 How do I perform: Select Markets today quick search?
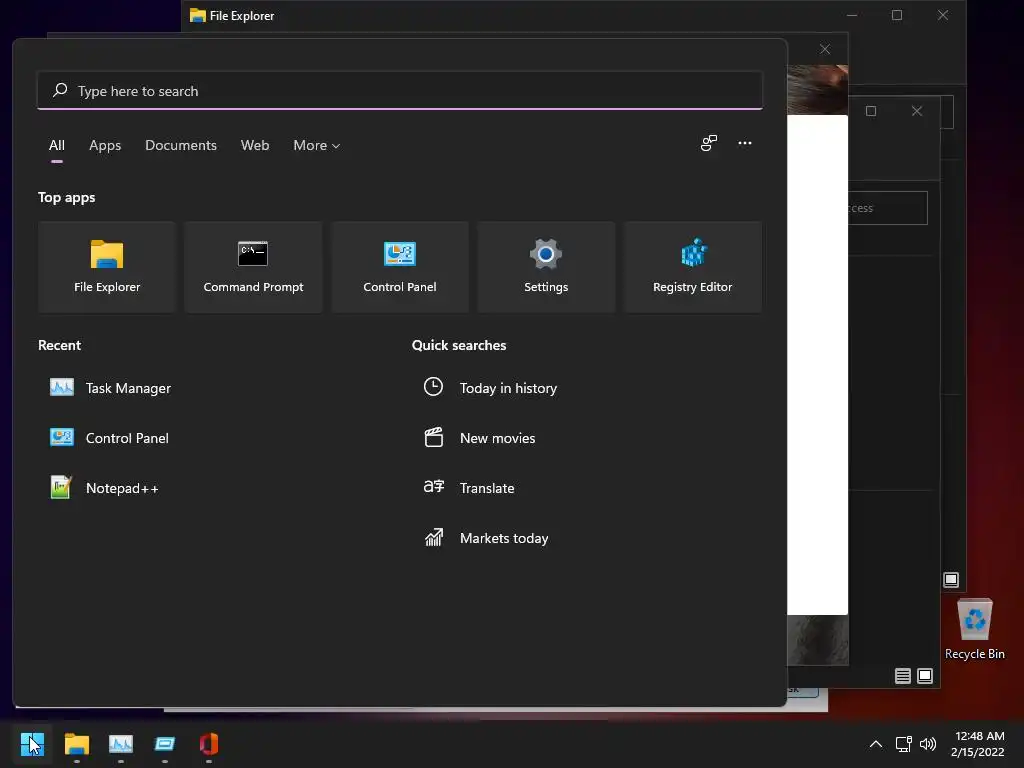pyautogui.click(x=486, y=538)
